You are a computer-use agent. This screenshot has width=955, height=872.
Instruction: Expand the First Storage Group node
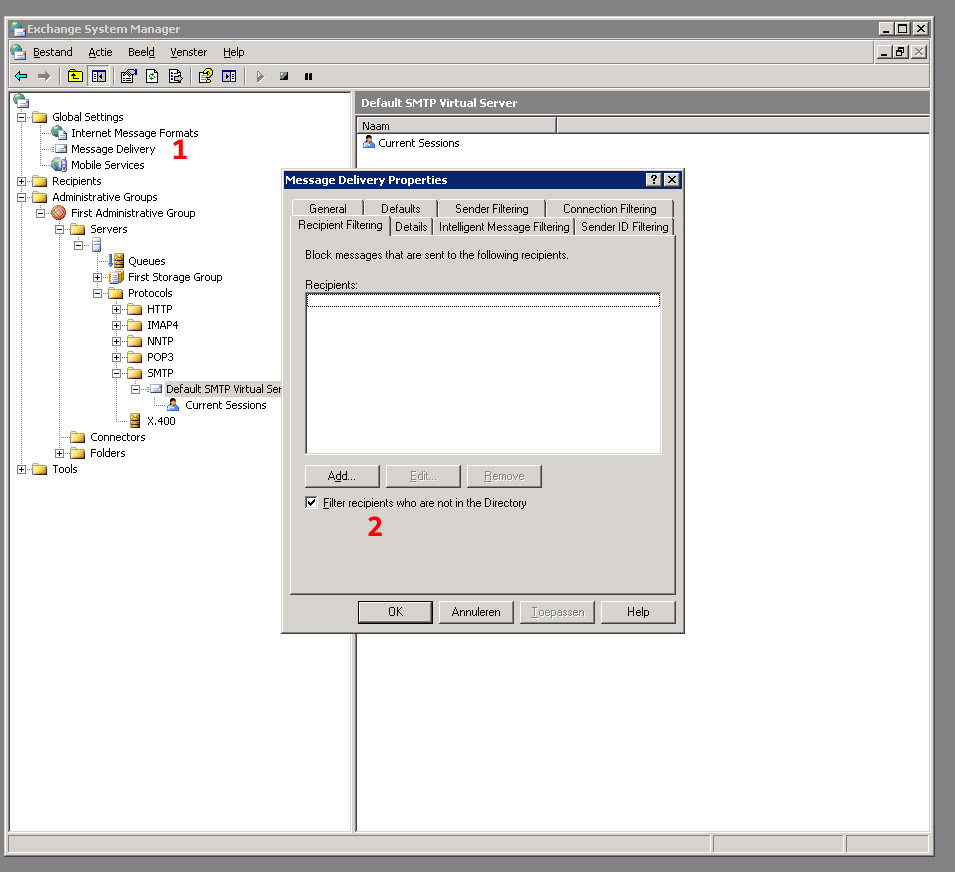point(97,277)
